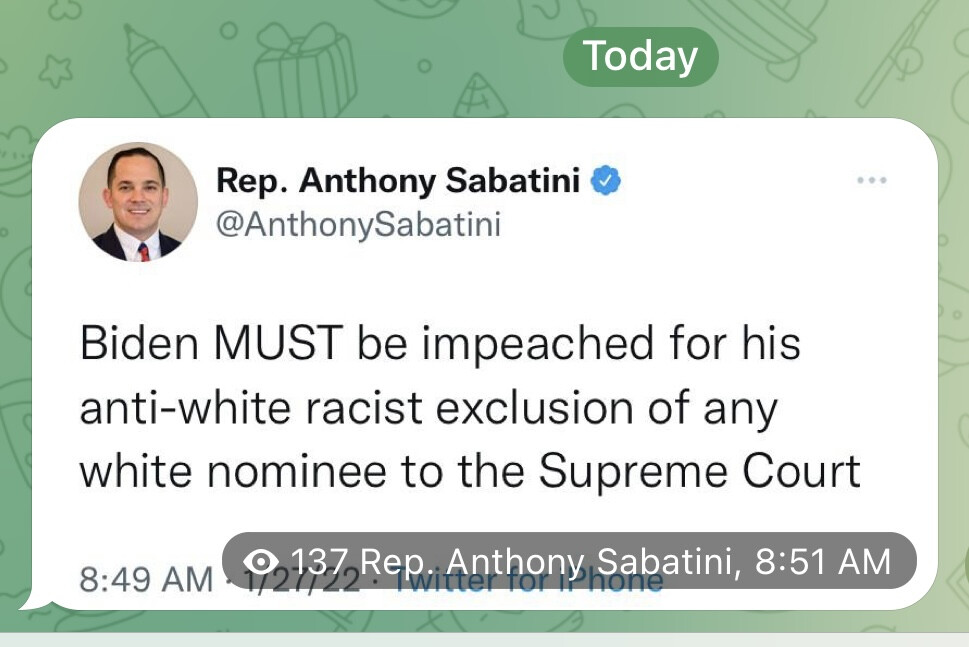This screenshot has height=647, width=969.
Task: Click the word MUST in the tweet
Action: pyautogui.click(x=278, y=343)
